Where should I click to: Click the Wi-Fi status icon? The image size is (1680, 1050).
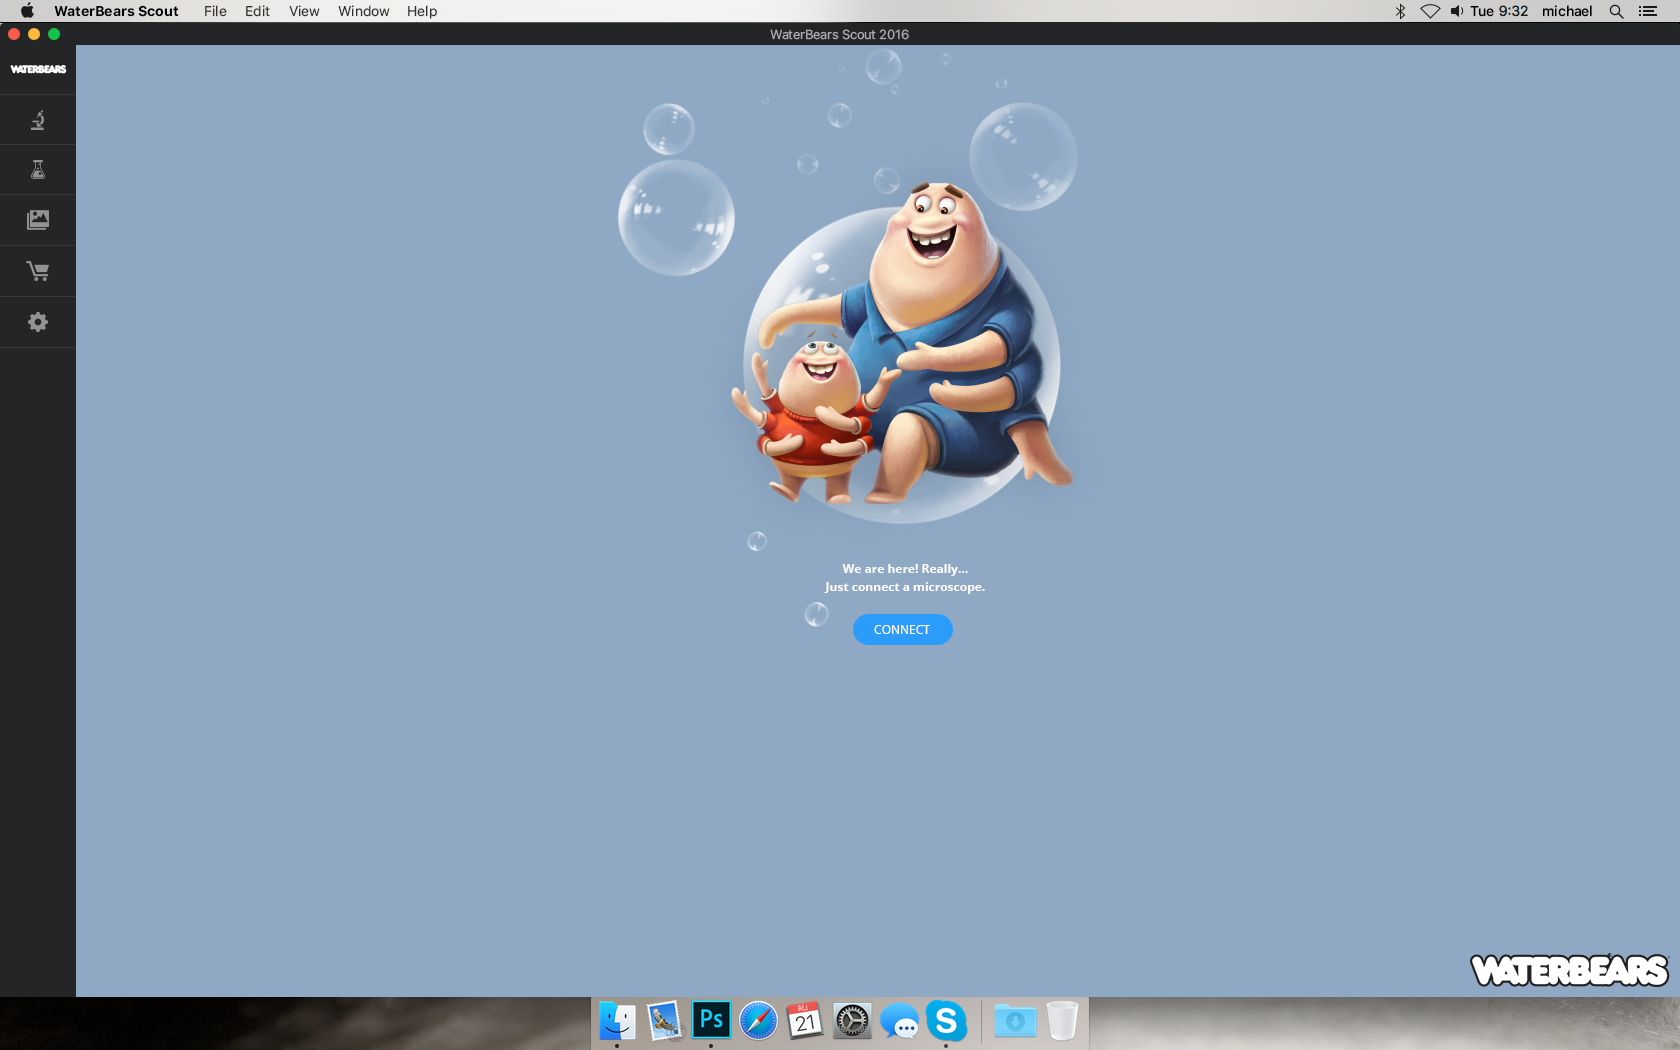coord(1430,11)
